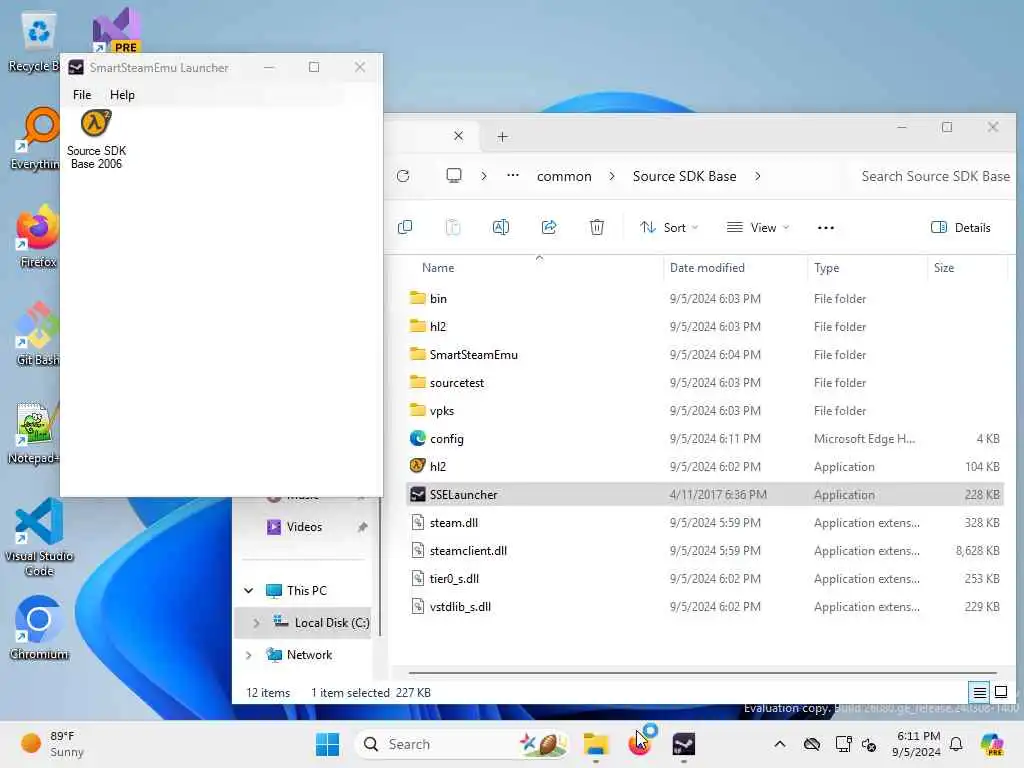Expand the hidden breadcrumb path ellipsis
The image size is (1024, 768).
tap(513, 176)
